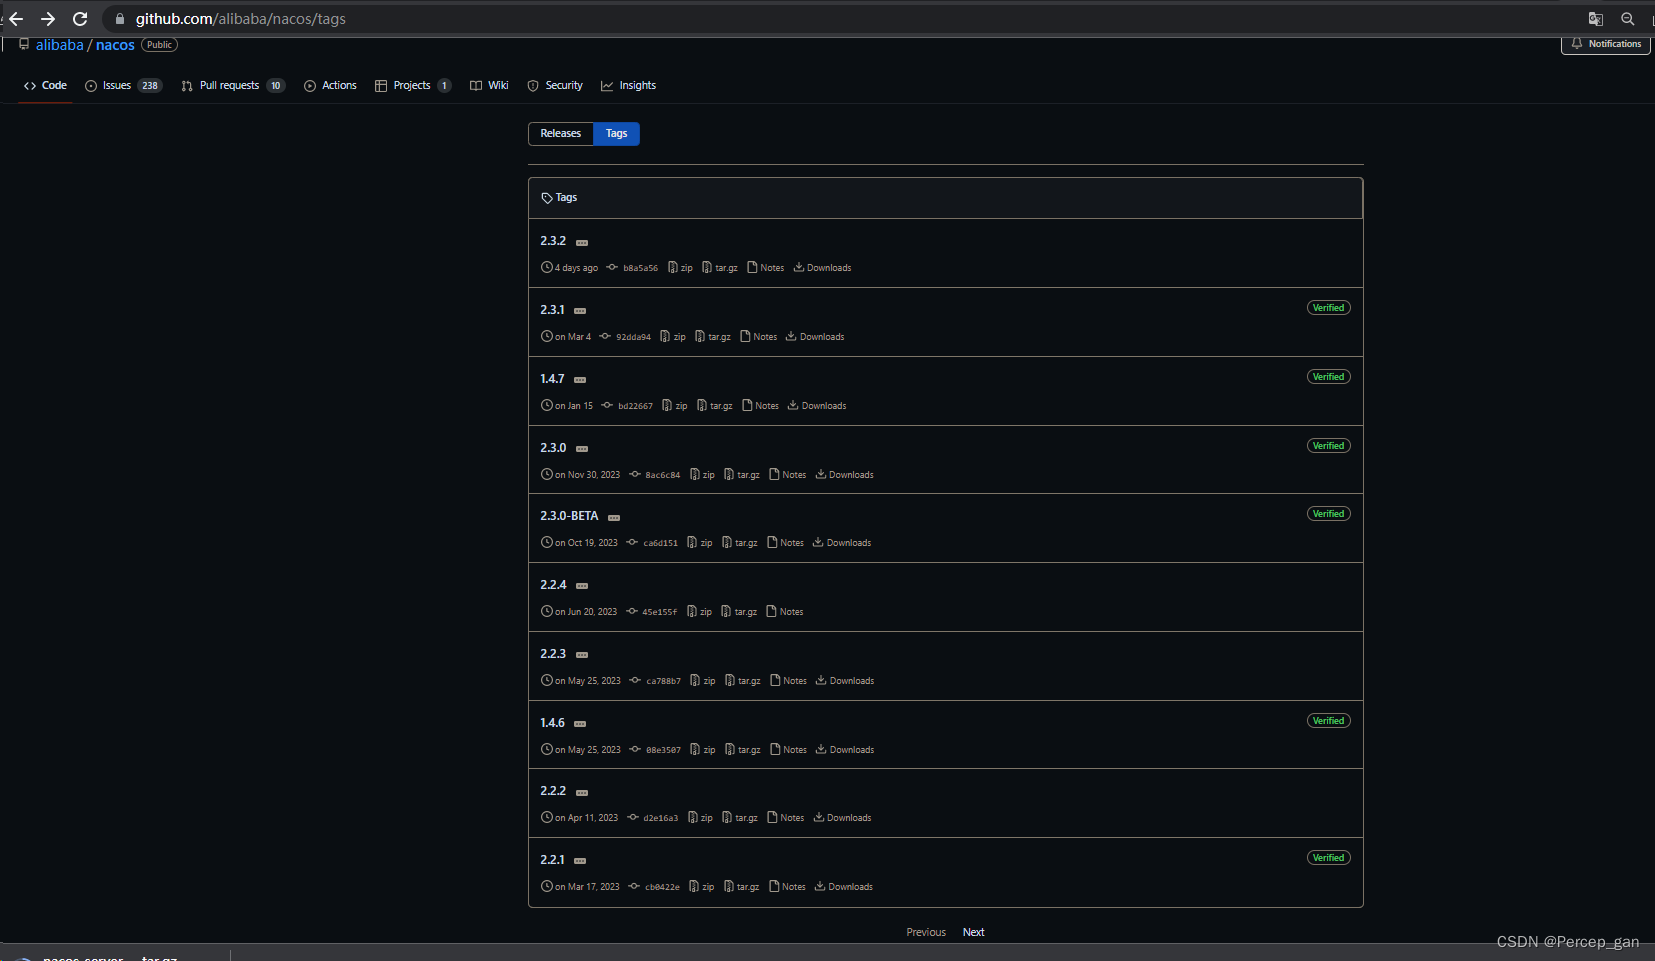
Task: Open the Code tab
Action: (x=45, y=86)
